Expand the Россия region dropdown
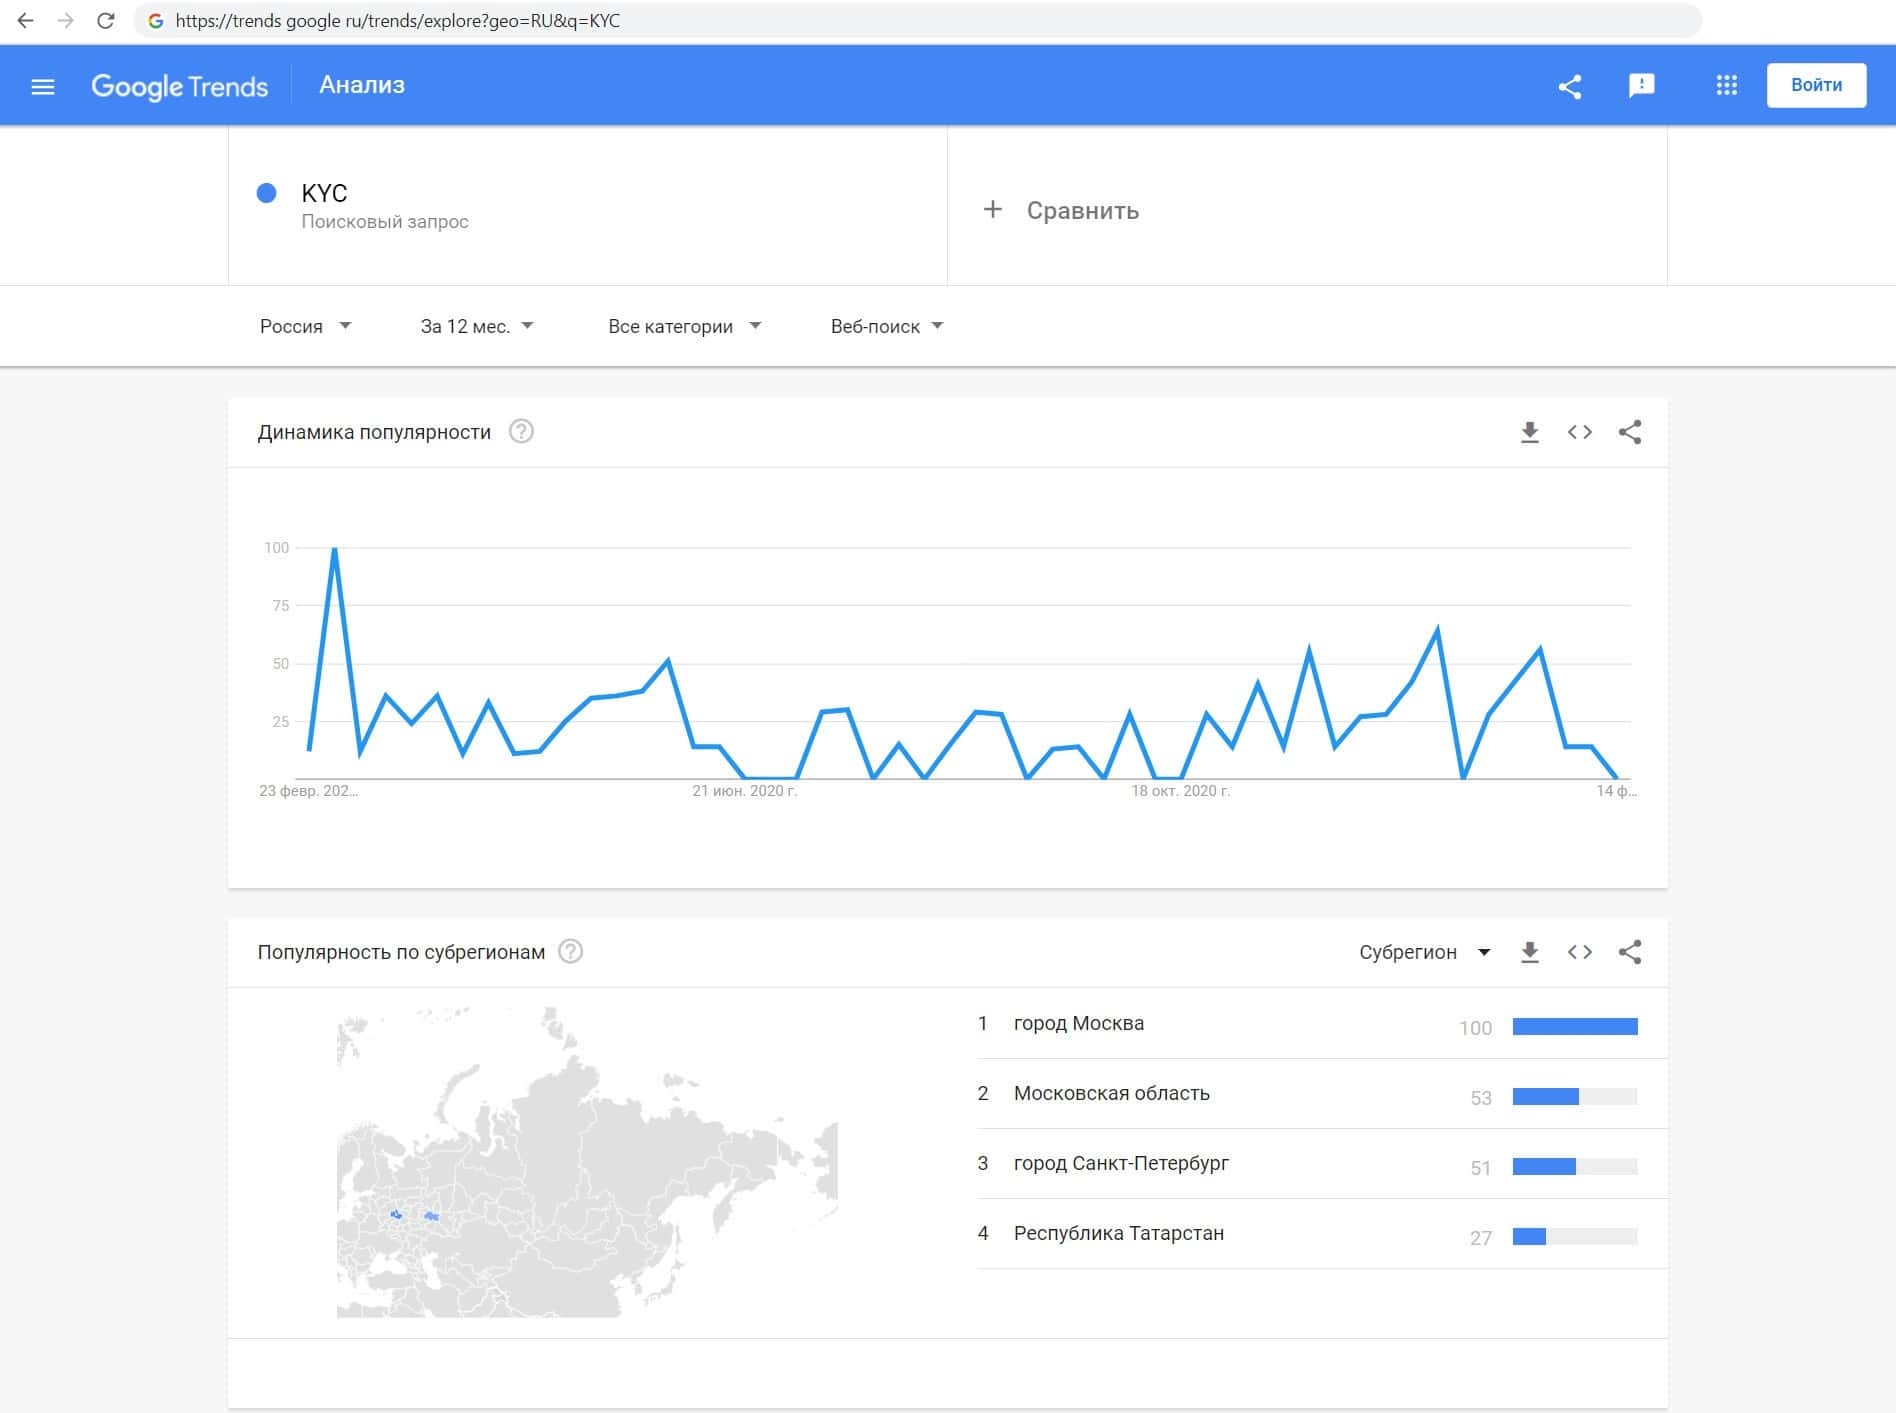This screenshot has width=1896, height=1413. (x=305, y=326)
